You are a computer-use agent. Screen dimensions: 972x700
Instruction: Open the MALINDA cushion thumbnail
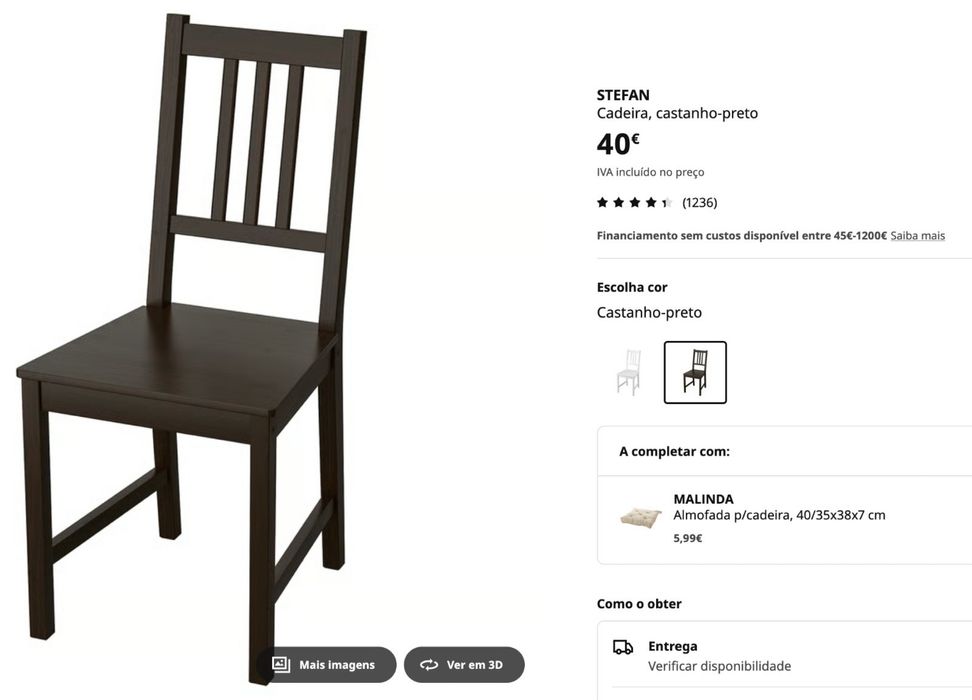pyautogui.click(x=640, y=516)
